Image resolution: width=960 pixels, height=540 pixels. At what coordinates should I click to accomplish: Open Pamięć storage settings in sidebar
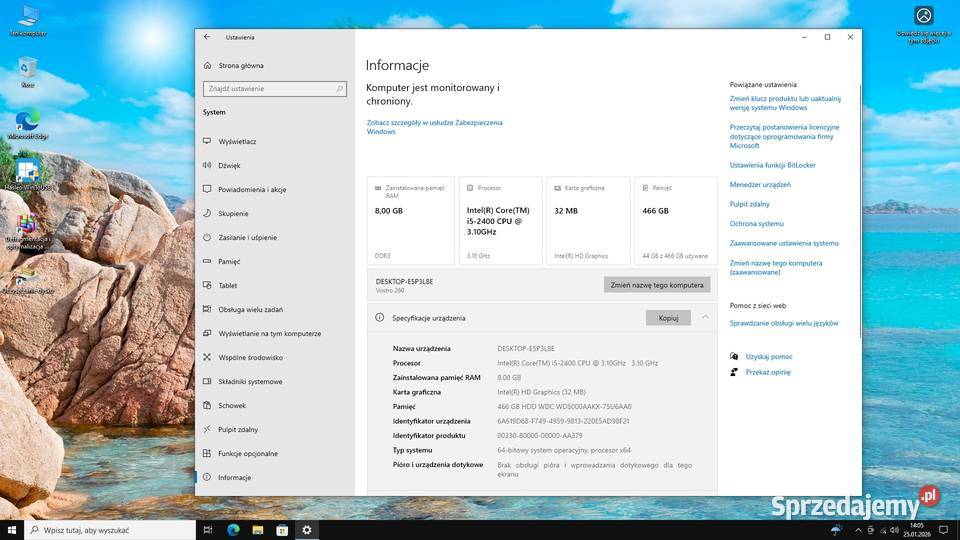tap(229, 261)
